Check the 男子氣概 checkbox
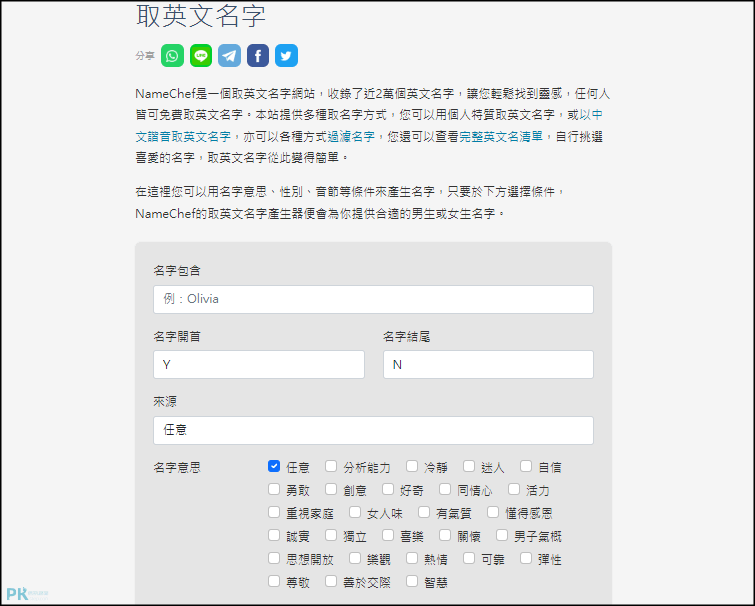 pyautogui.click(x=502, y=535)
